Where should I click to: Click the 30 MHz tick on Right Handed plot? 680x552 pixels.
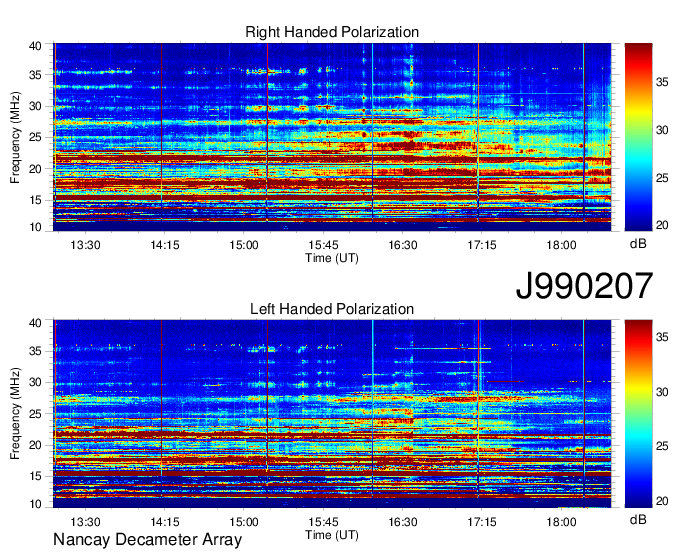[x=35, y=106]
